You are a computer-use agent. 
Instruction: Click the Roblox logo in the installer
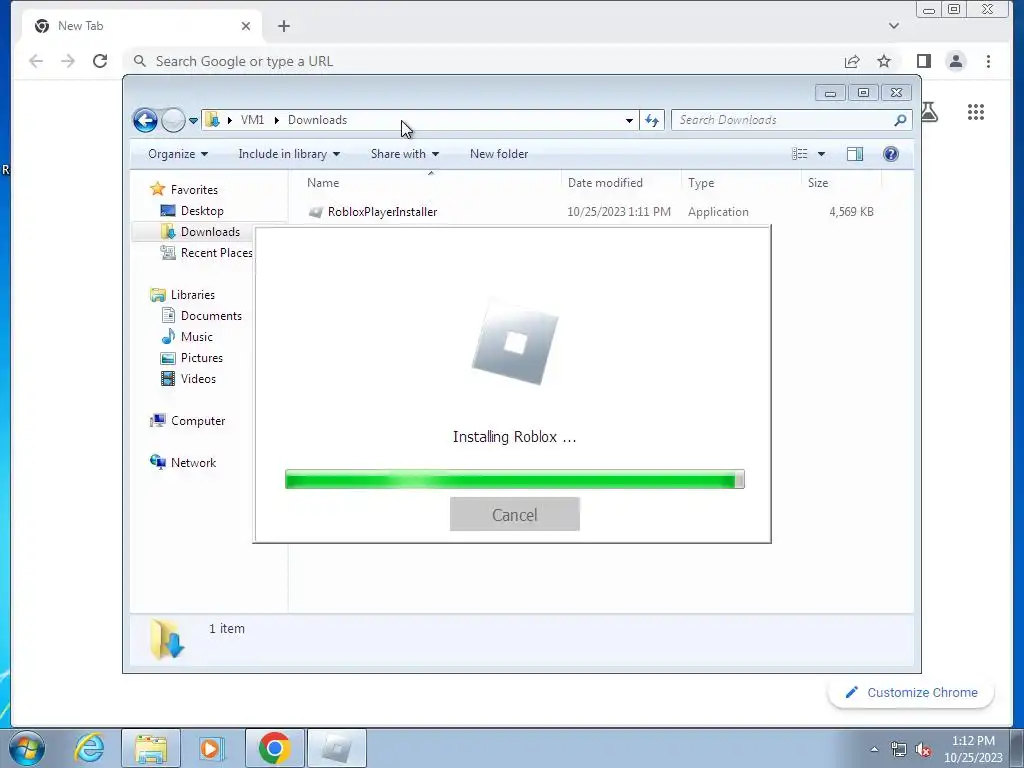pyautogui.click(x=515, y=344)
